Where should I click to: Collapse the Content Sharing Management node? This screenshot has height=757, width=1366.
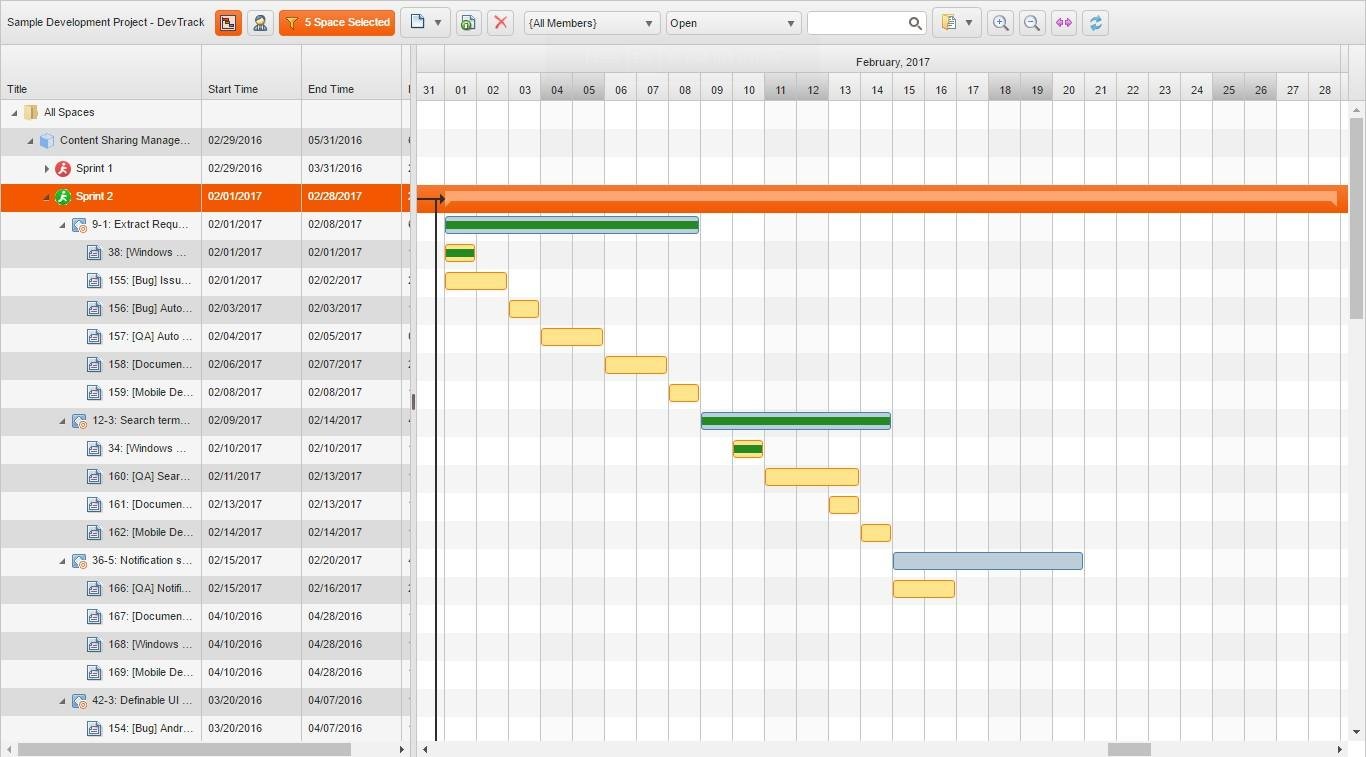pyautogui.click(x=30, y=141)
